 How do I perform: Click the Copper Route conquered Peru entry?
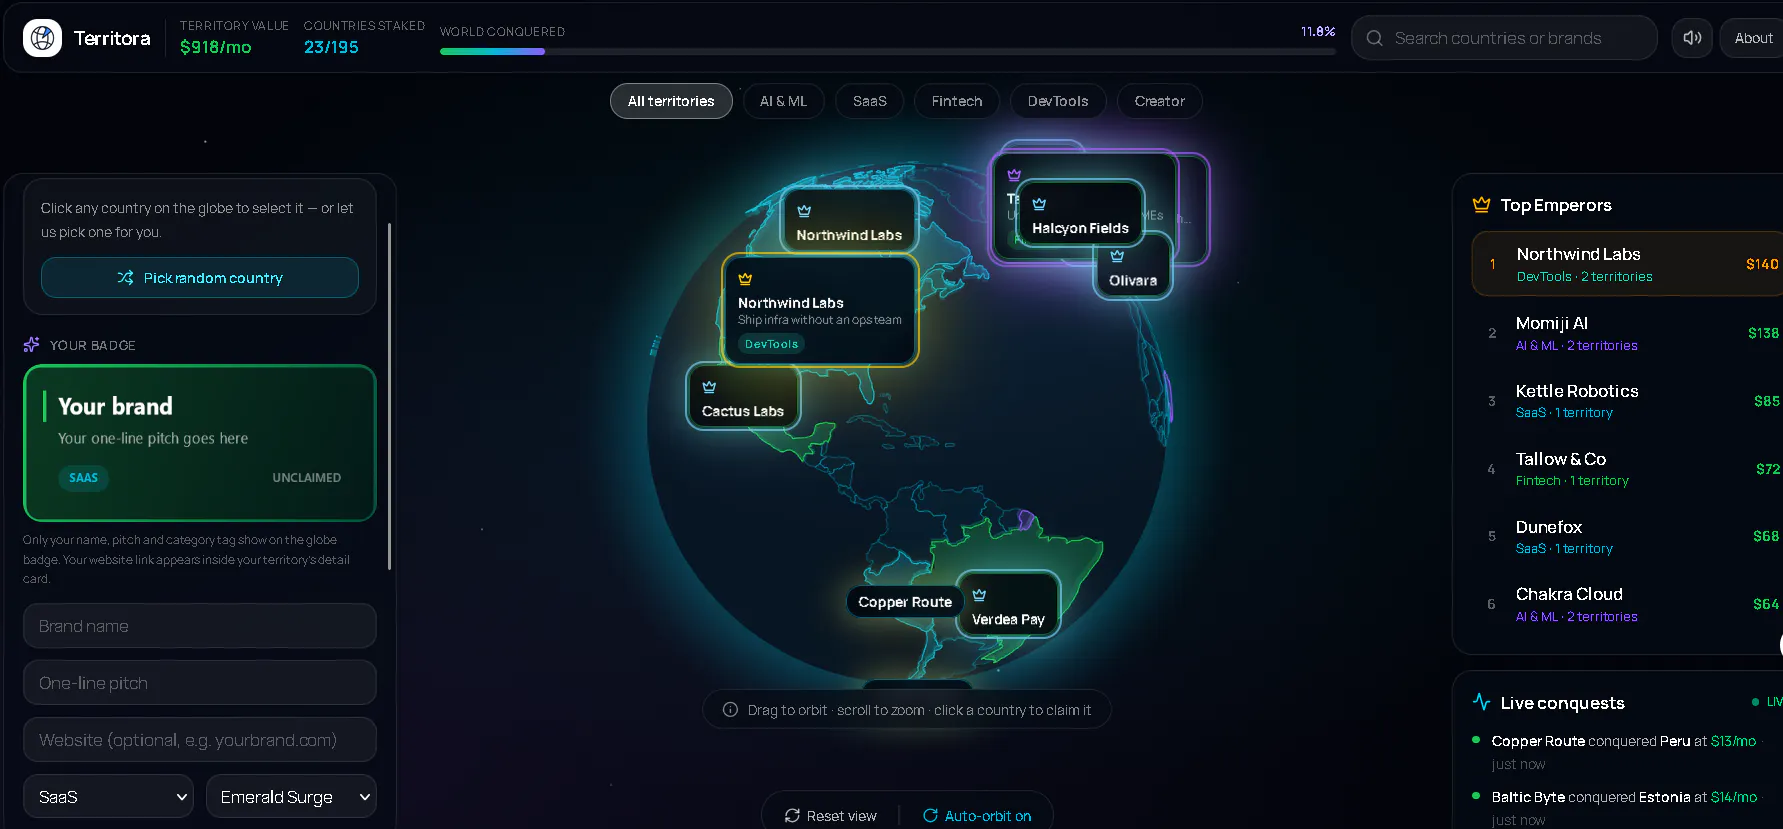coord(1627,752)
